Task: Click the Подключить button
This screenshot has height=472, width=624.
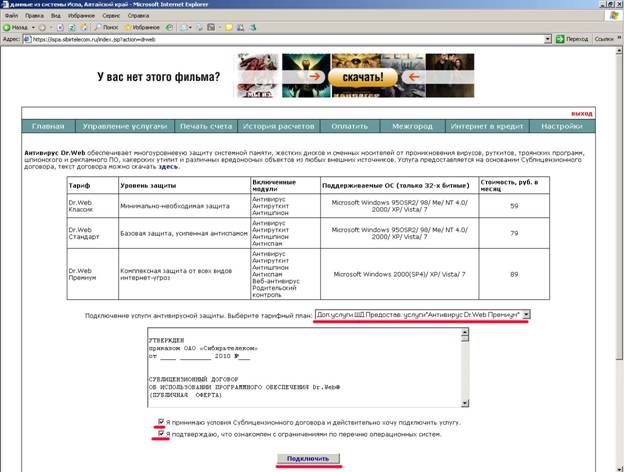Action: (308, 458)
